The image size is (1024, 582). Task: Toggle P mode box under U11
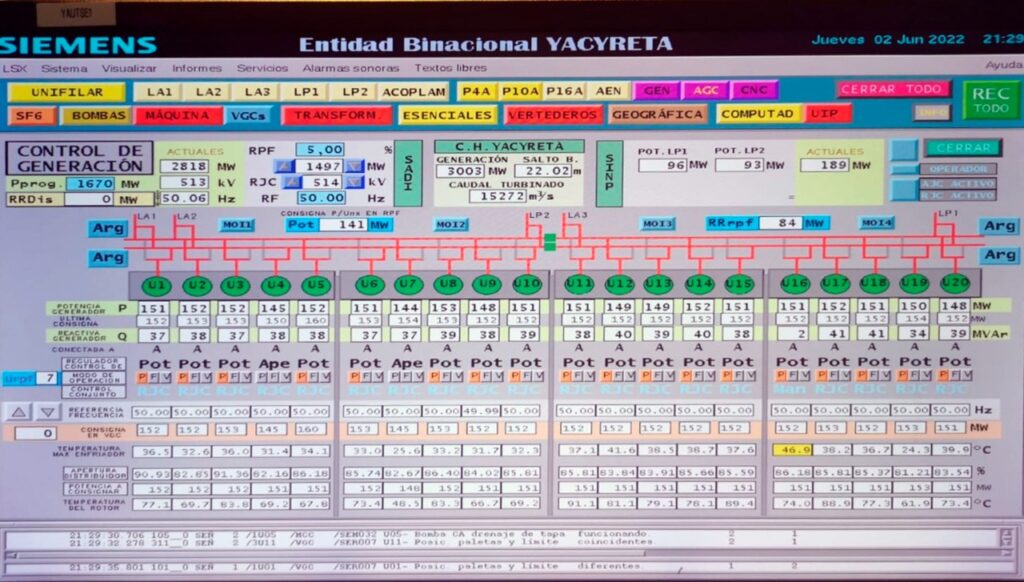[x=566, y=376]
